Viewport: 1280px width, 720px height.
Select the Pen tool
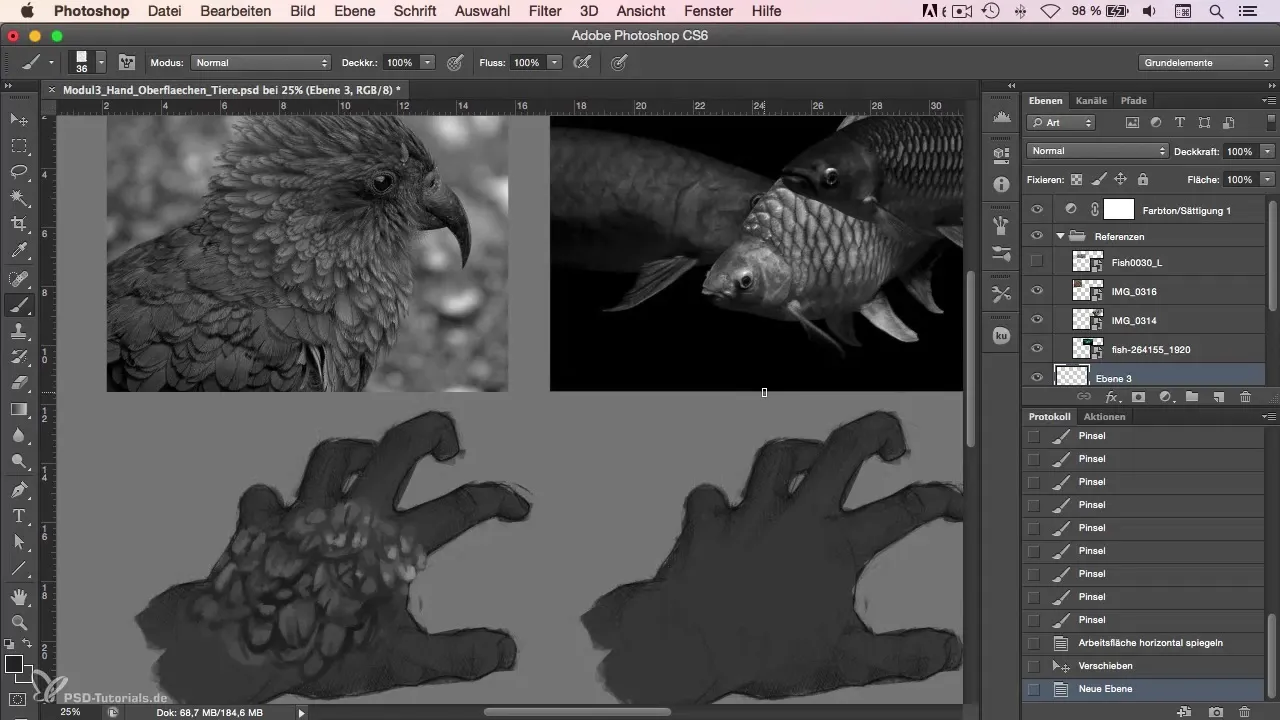(x=19, y=491)
